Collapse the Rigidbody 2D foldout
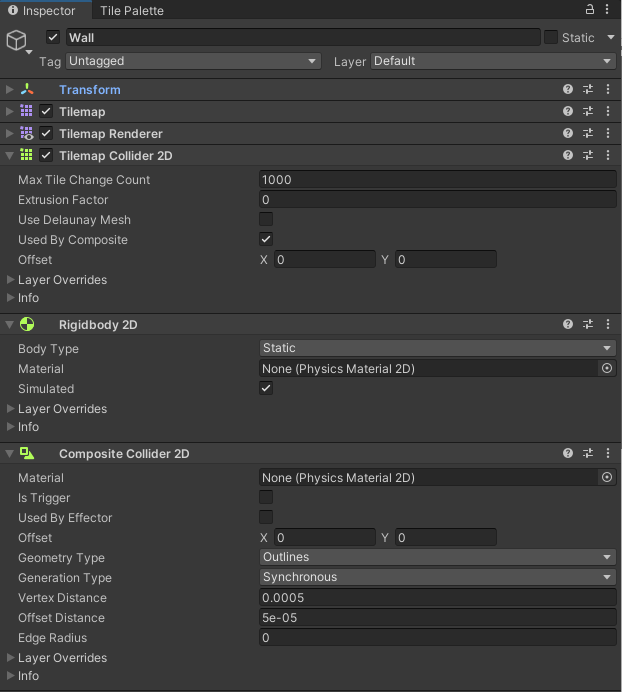The width and height of the screenshot is (622, 692). click(x=9, y=324)
